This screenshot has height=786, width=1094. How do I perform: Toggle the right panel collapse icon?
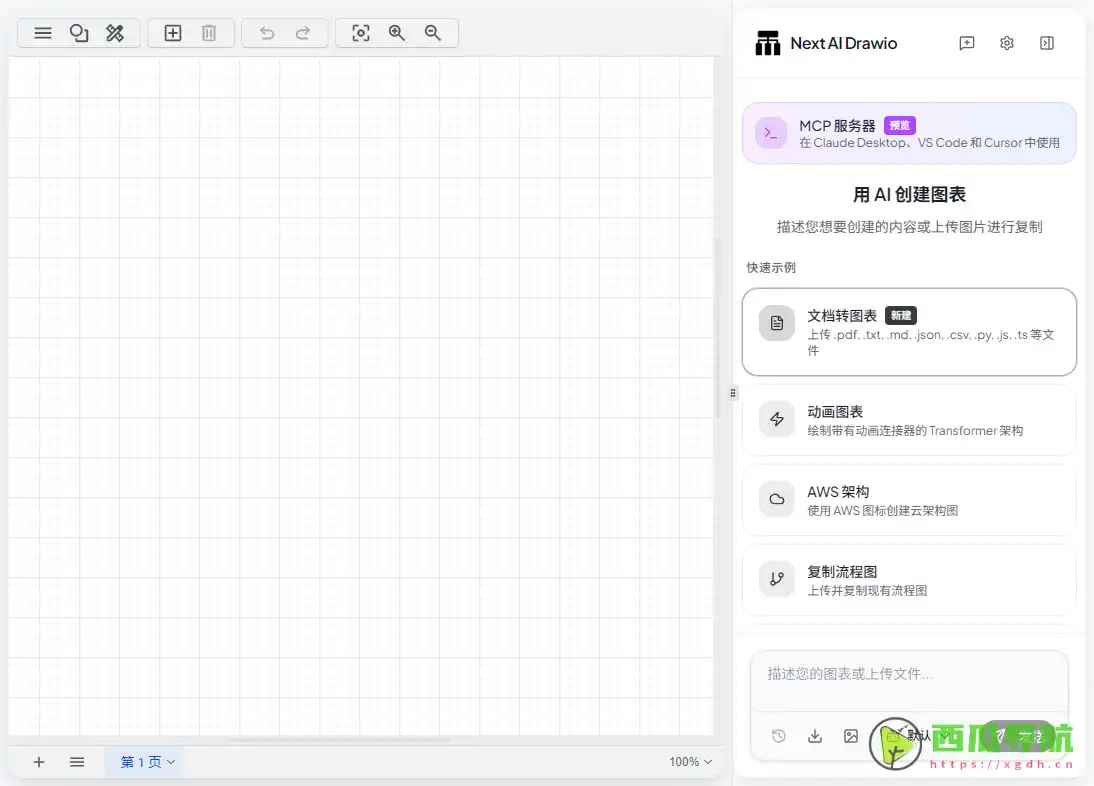click(x=1046, y=43)
